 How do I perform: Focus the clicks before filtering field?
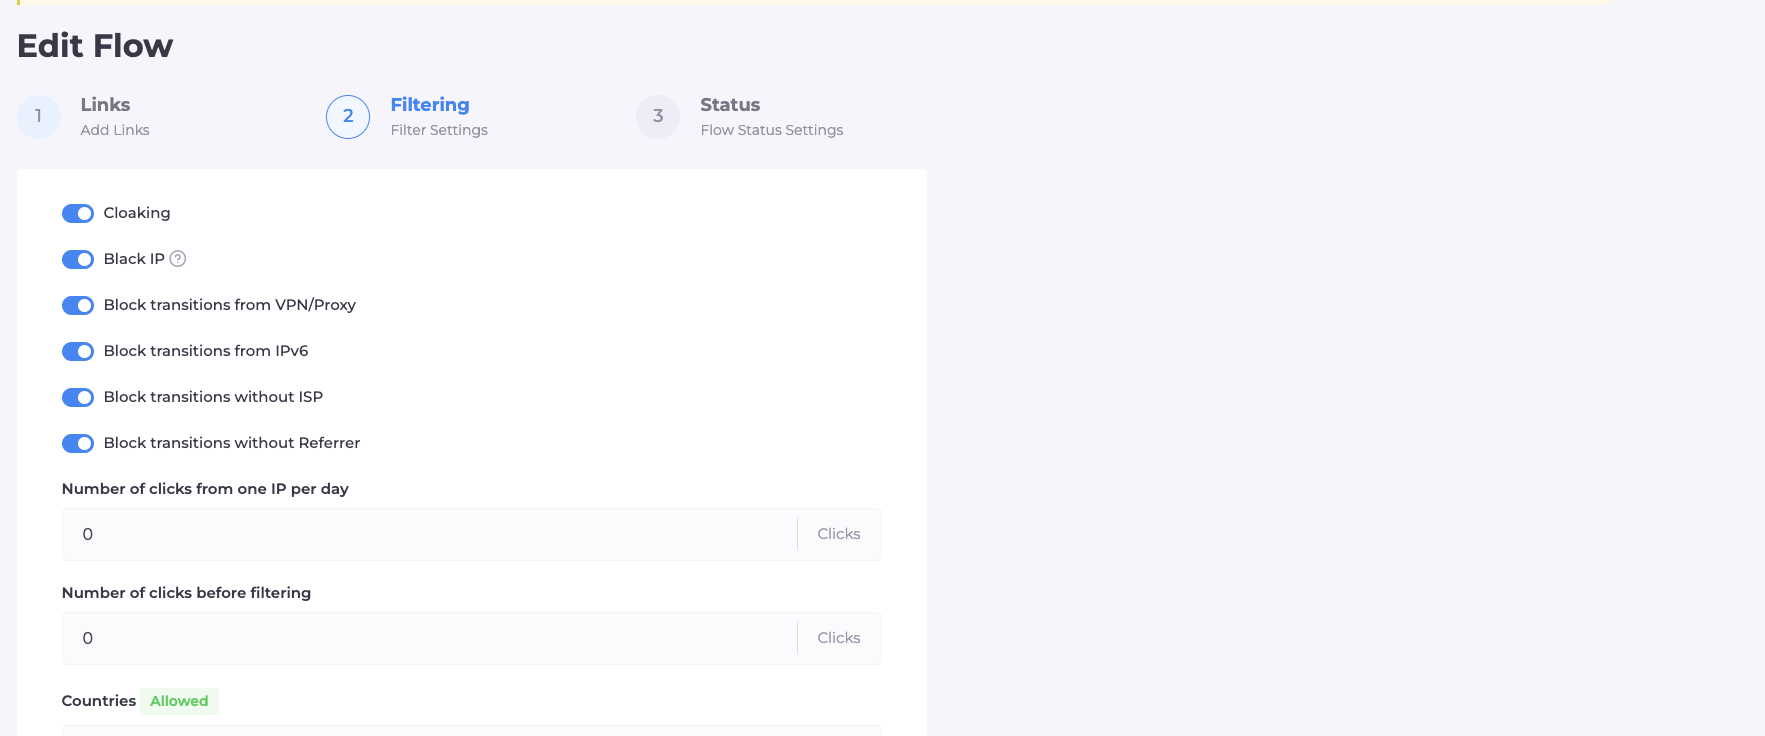(x=430, y=638)
